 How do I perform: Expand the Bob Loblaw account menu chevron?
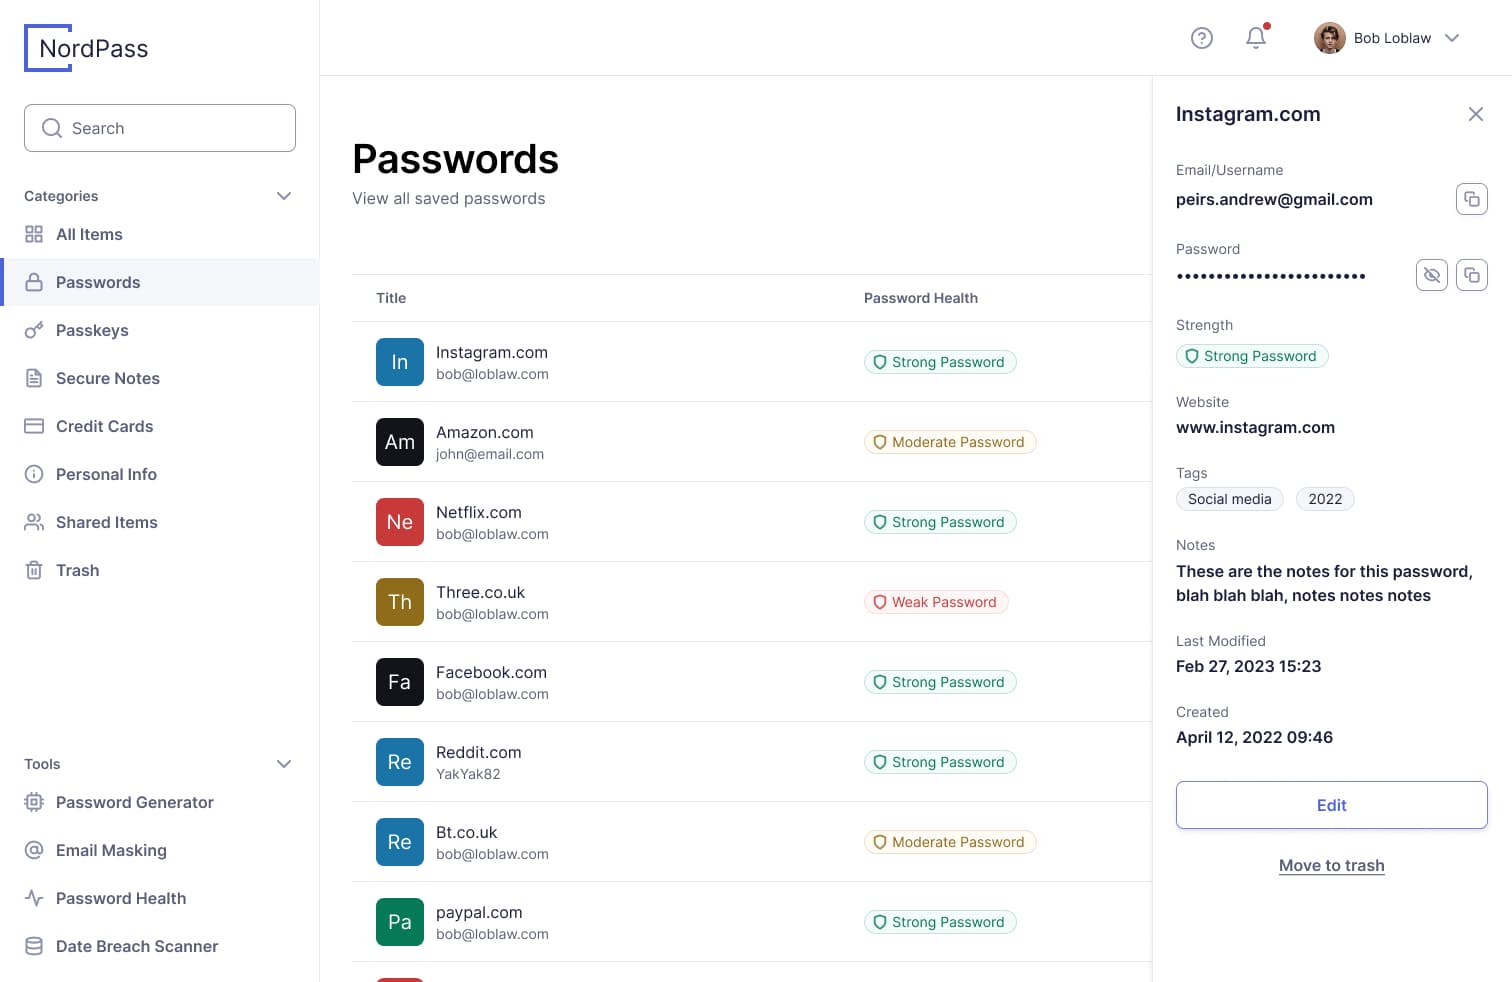click(1452, 38)
